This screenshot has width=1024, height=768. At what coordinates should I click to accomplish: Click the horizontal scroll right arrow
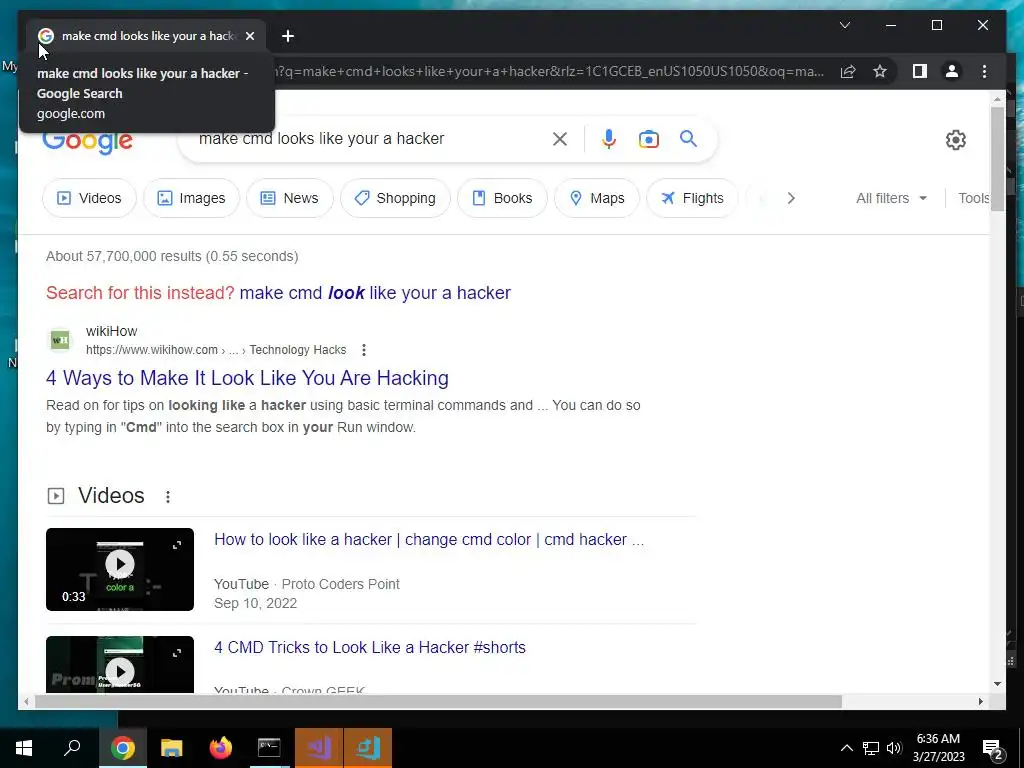click(980, 701)
